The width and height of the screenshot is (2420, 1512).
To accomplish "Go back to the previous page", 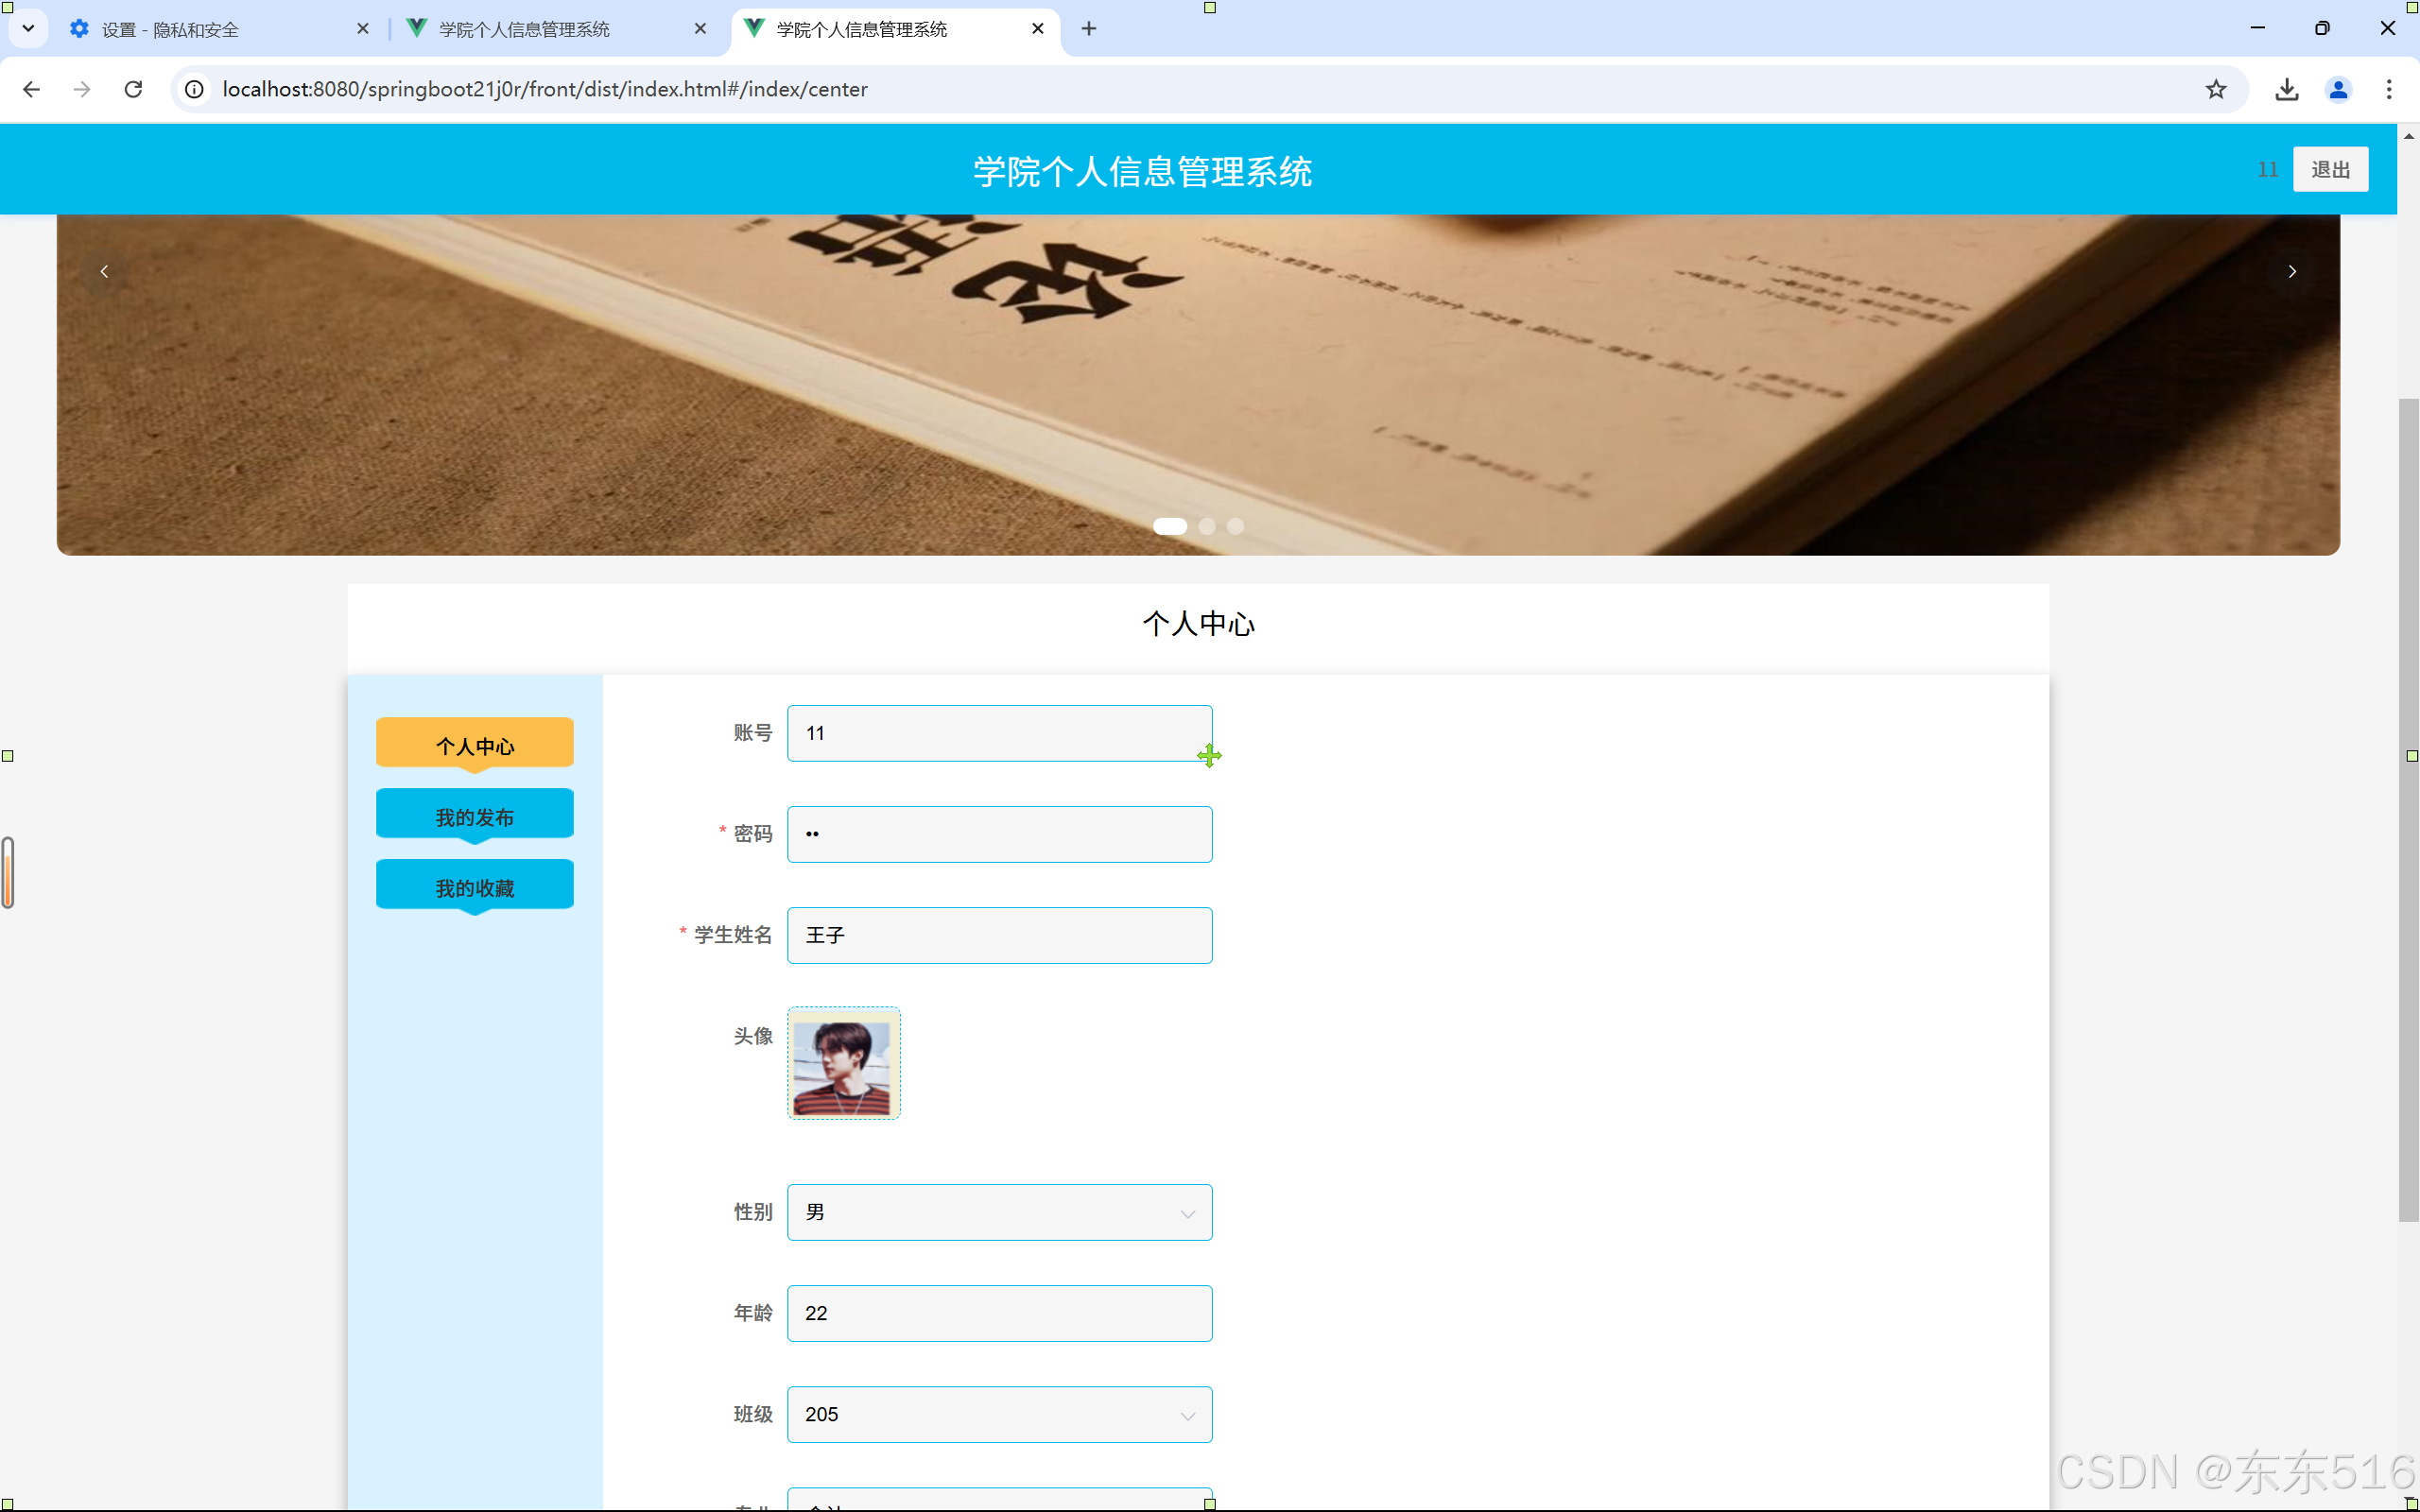I will pyautogui.click(x=31, y=89).
